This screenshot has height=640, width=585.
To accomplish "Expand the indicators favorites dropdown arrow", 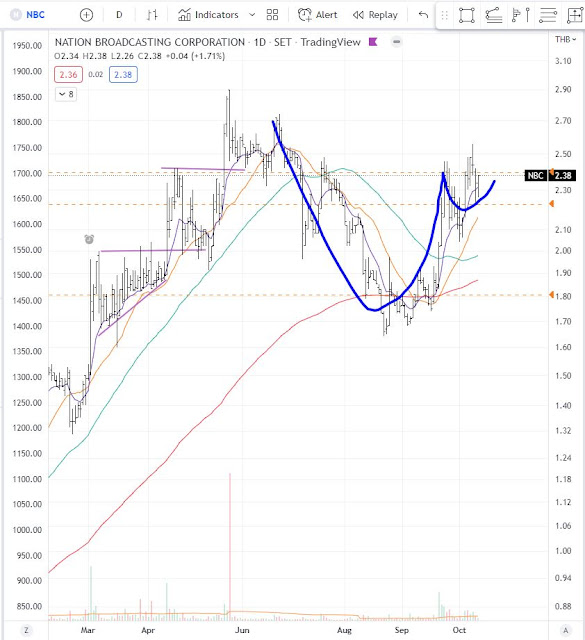I will (x=252, y=15).
